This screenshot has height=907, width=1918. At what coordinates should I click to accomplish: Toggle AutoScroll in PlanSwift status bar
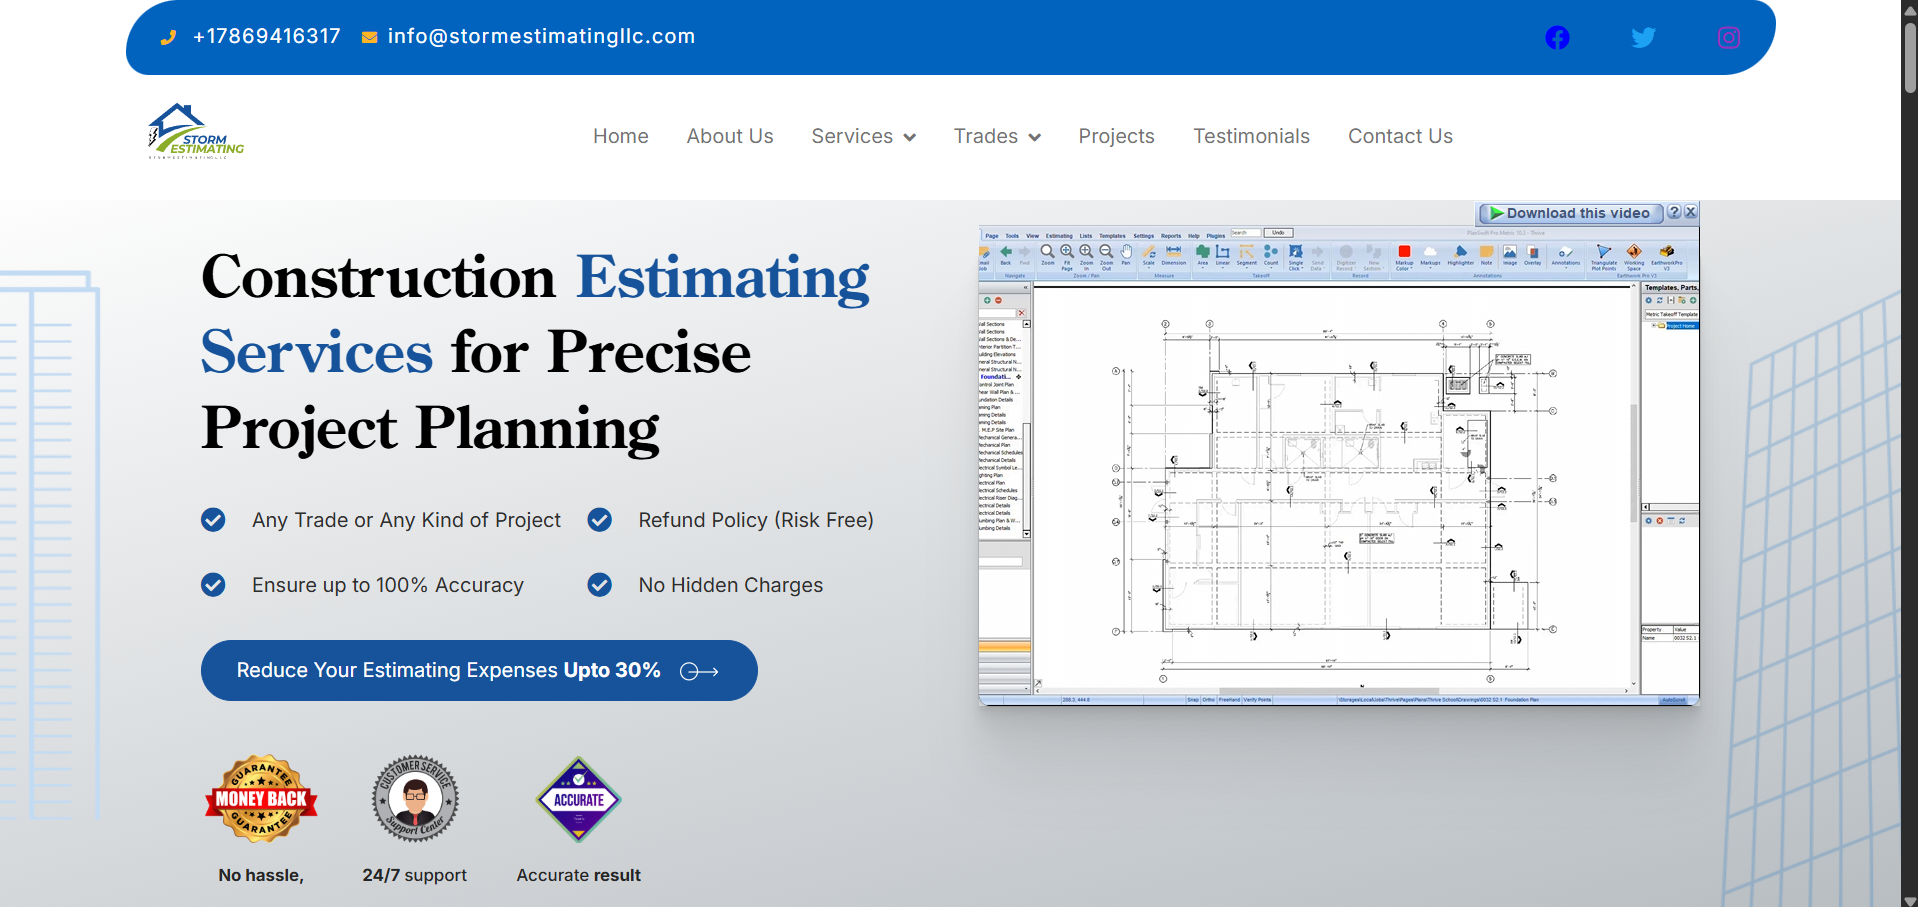1673,700
